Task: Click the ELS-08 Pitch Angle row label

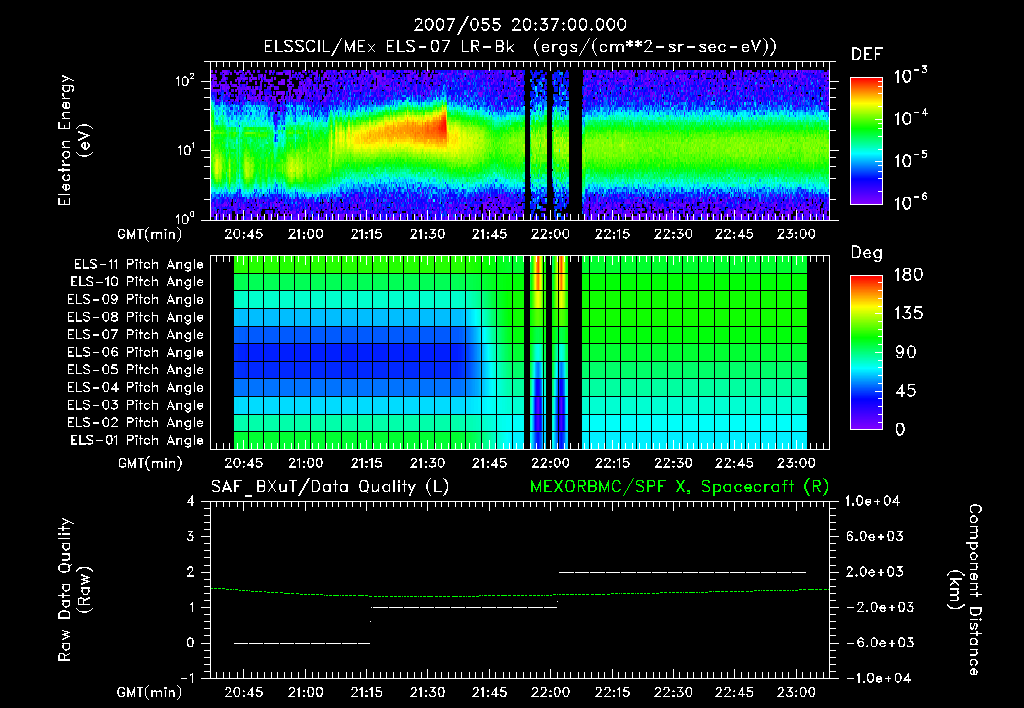Action: click(x=136, y=317)
